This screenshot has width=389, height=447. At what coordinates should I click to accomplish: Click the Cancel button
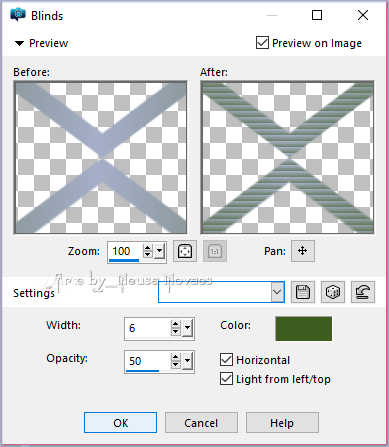(x=201, y=423)
